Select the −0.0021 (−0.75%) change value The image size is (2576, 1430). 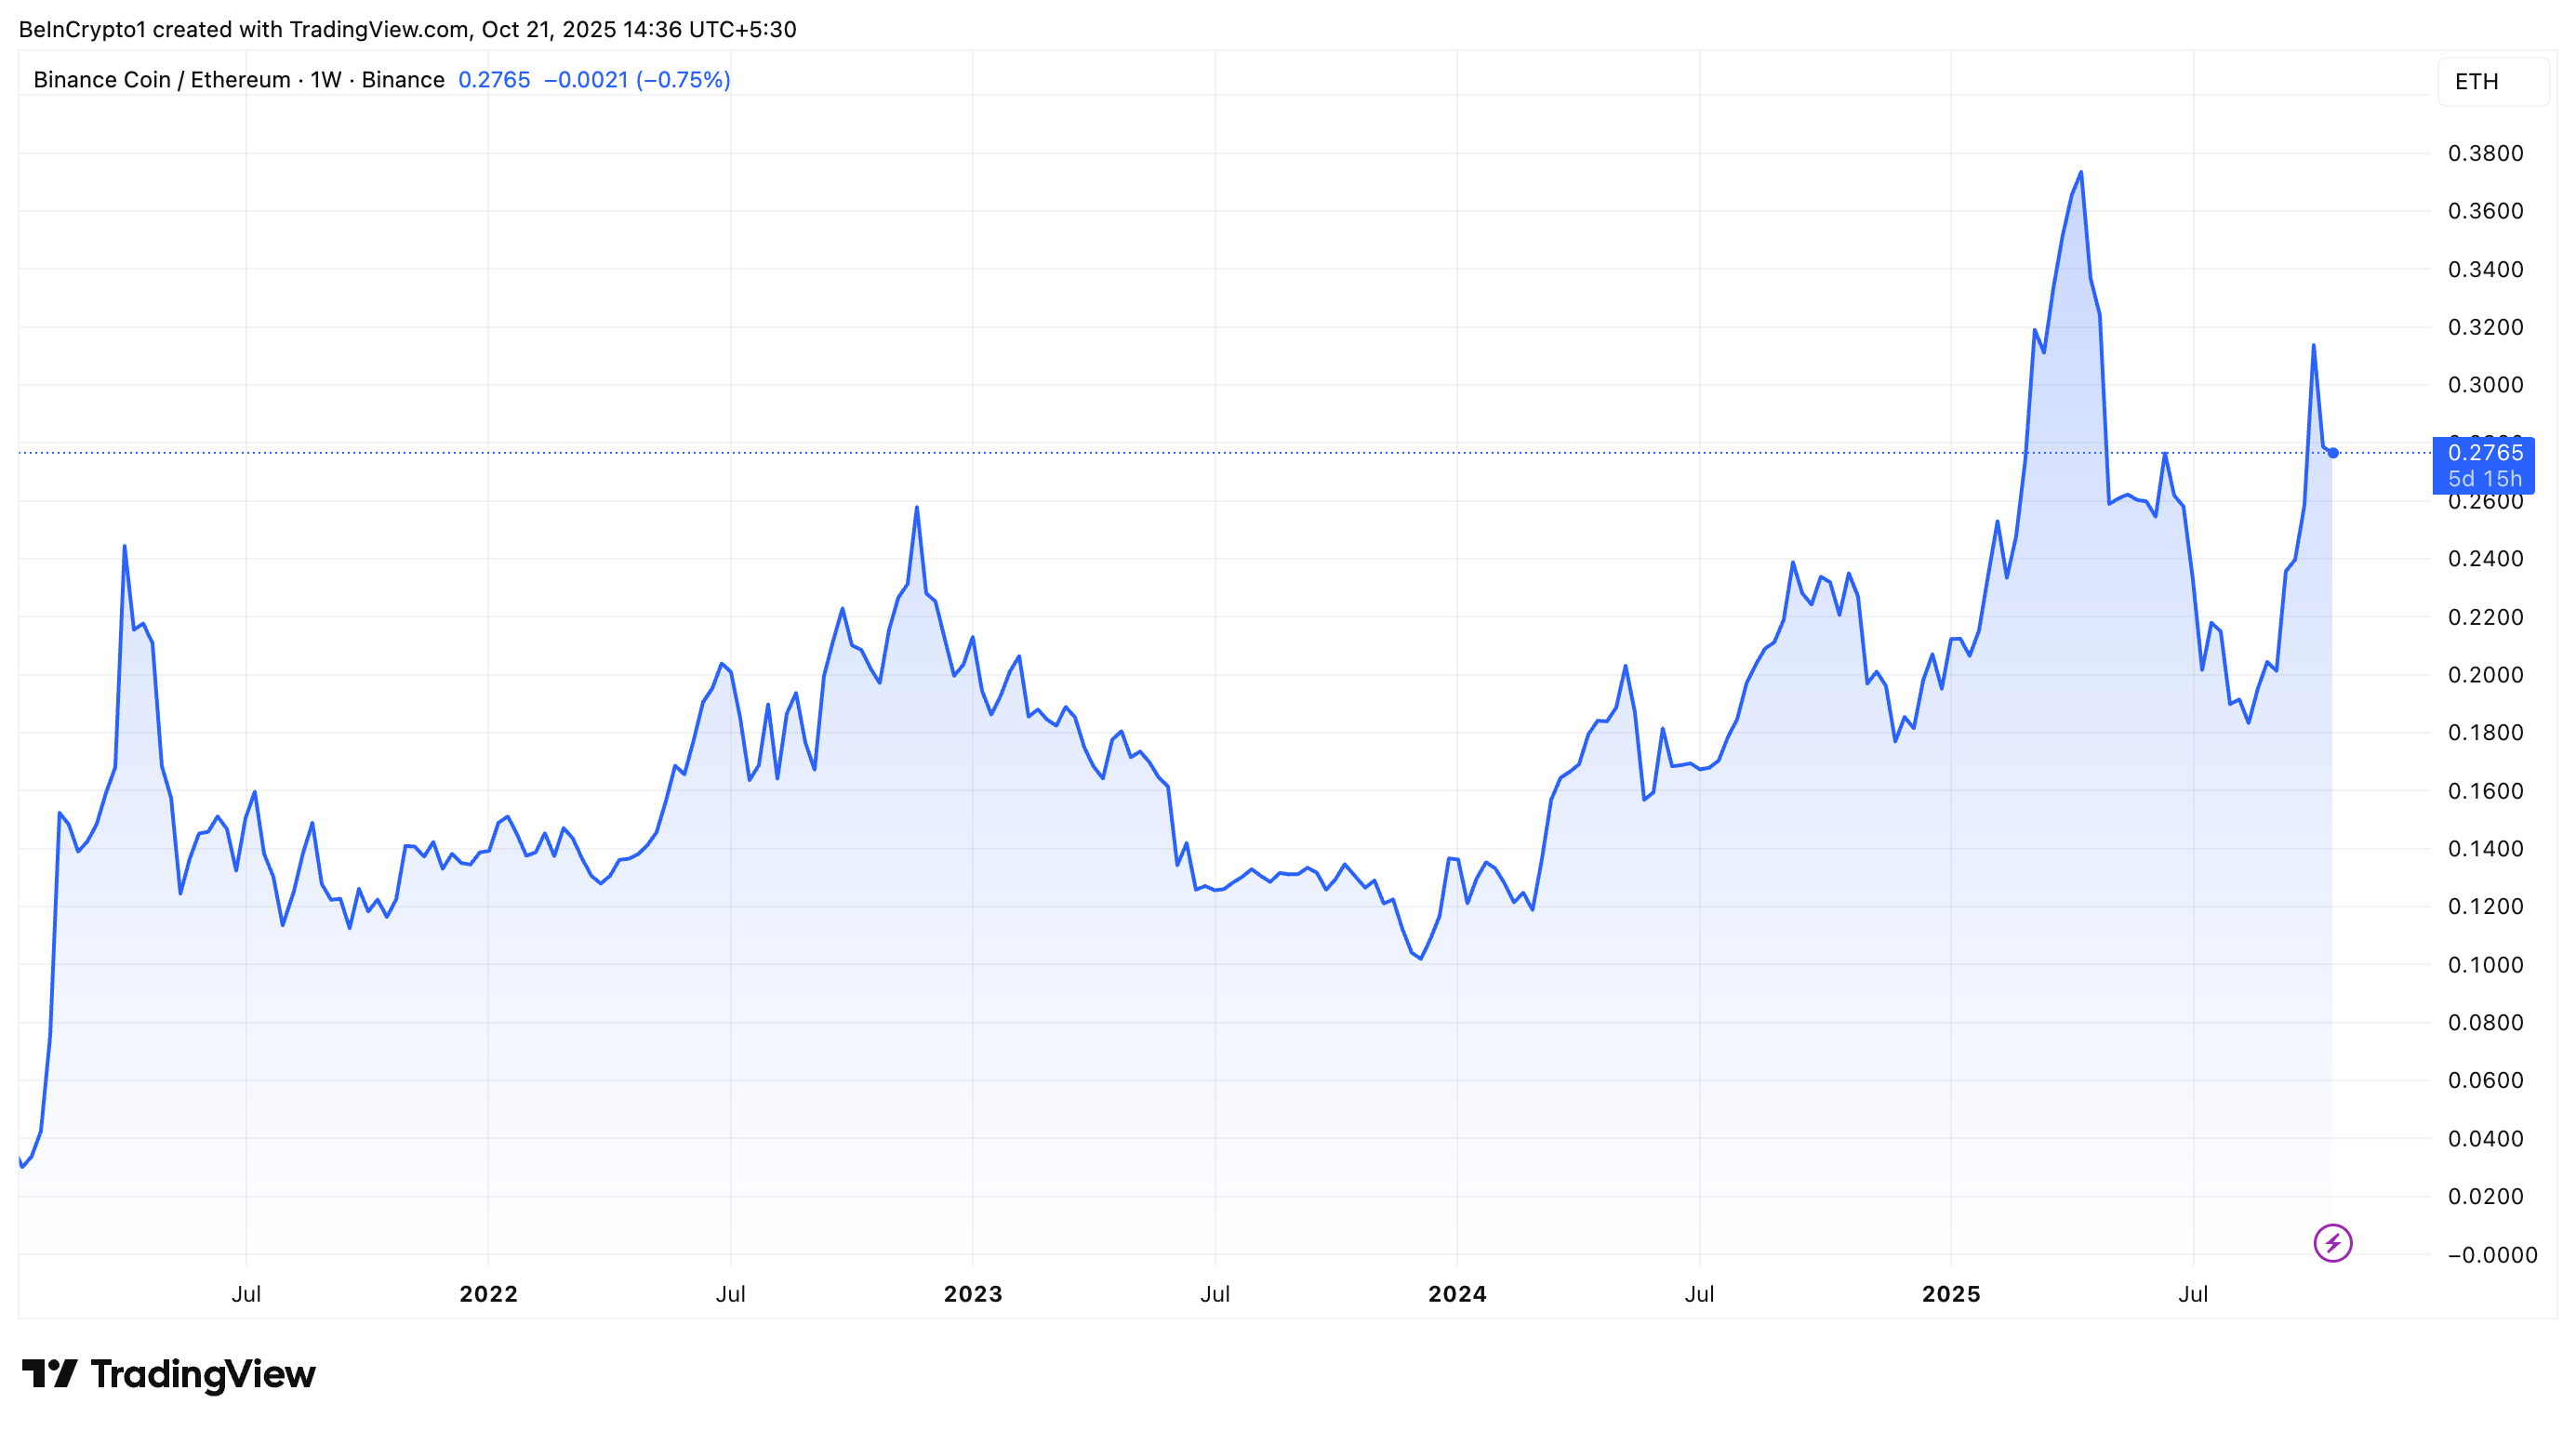(x=637, y=80)
